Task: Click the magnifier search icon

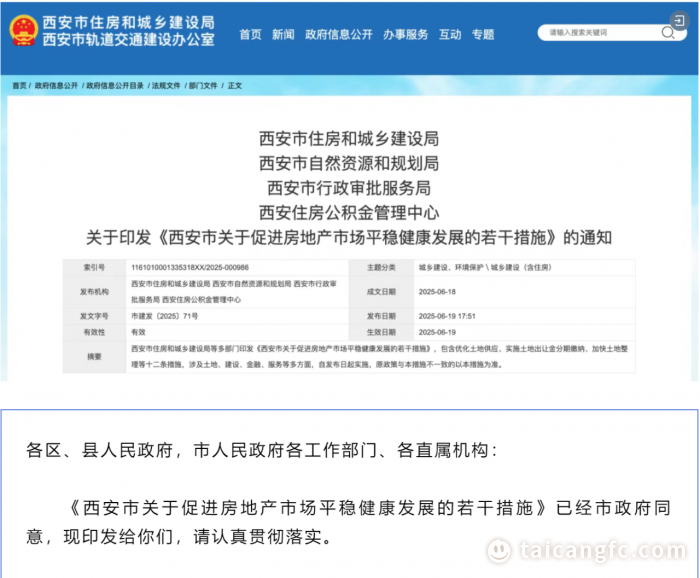Action: pyautogui.click(x=667, y=33)
